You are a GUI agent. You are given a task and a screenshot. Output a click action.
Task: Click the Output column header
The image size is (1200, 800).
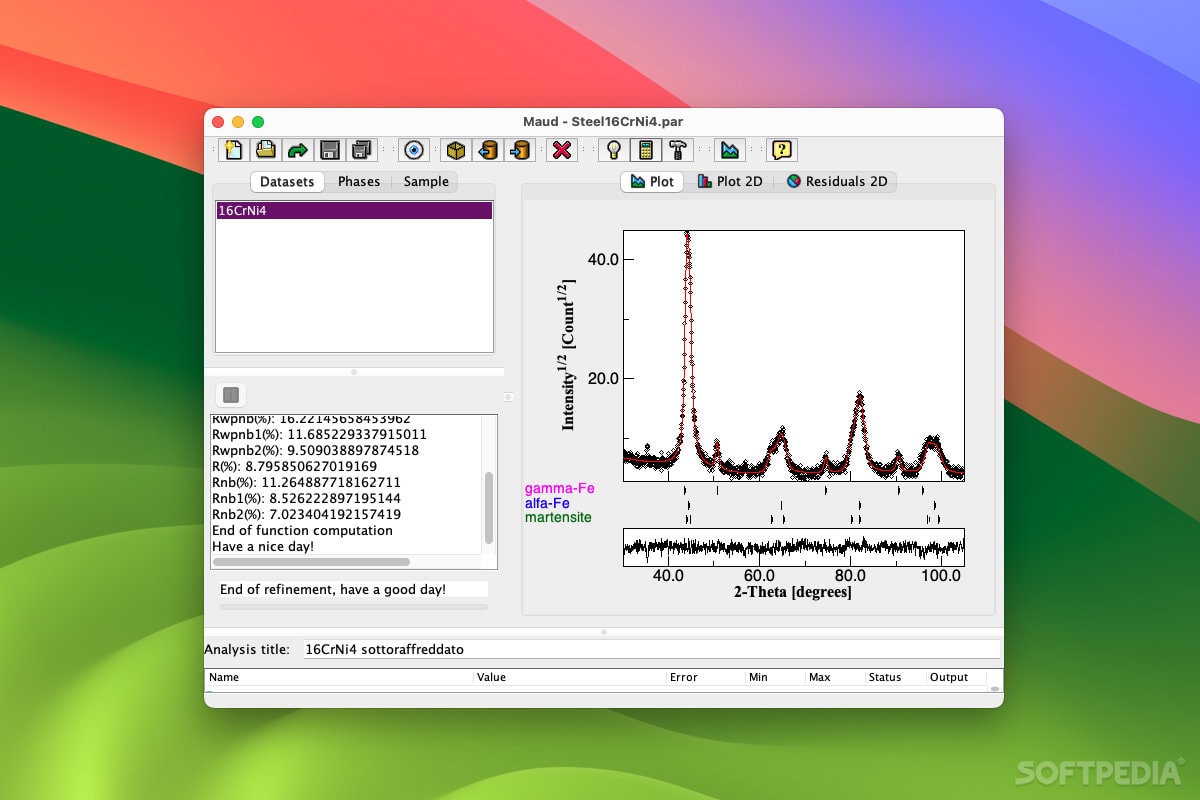click(956, 677)
